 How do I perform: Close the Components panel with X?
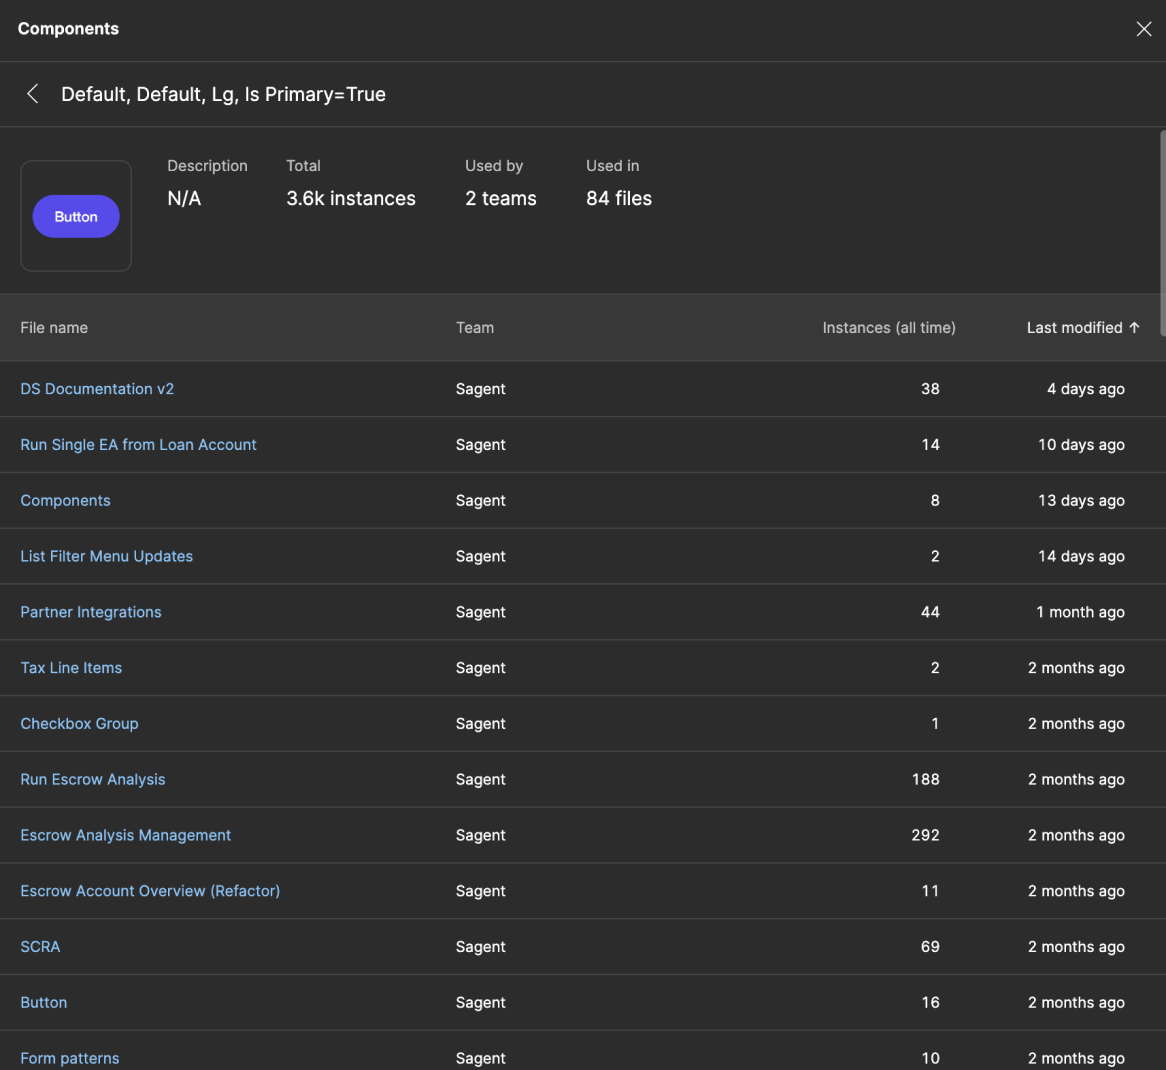click(x=1144, y=29)
